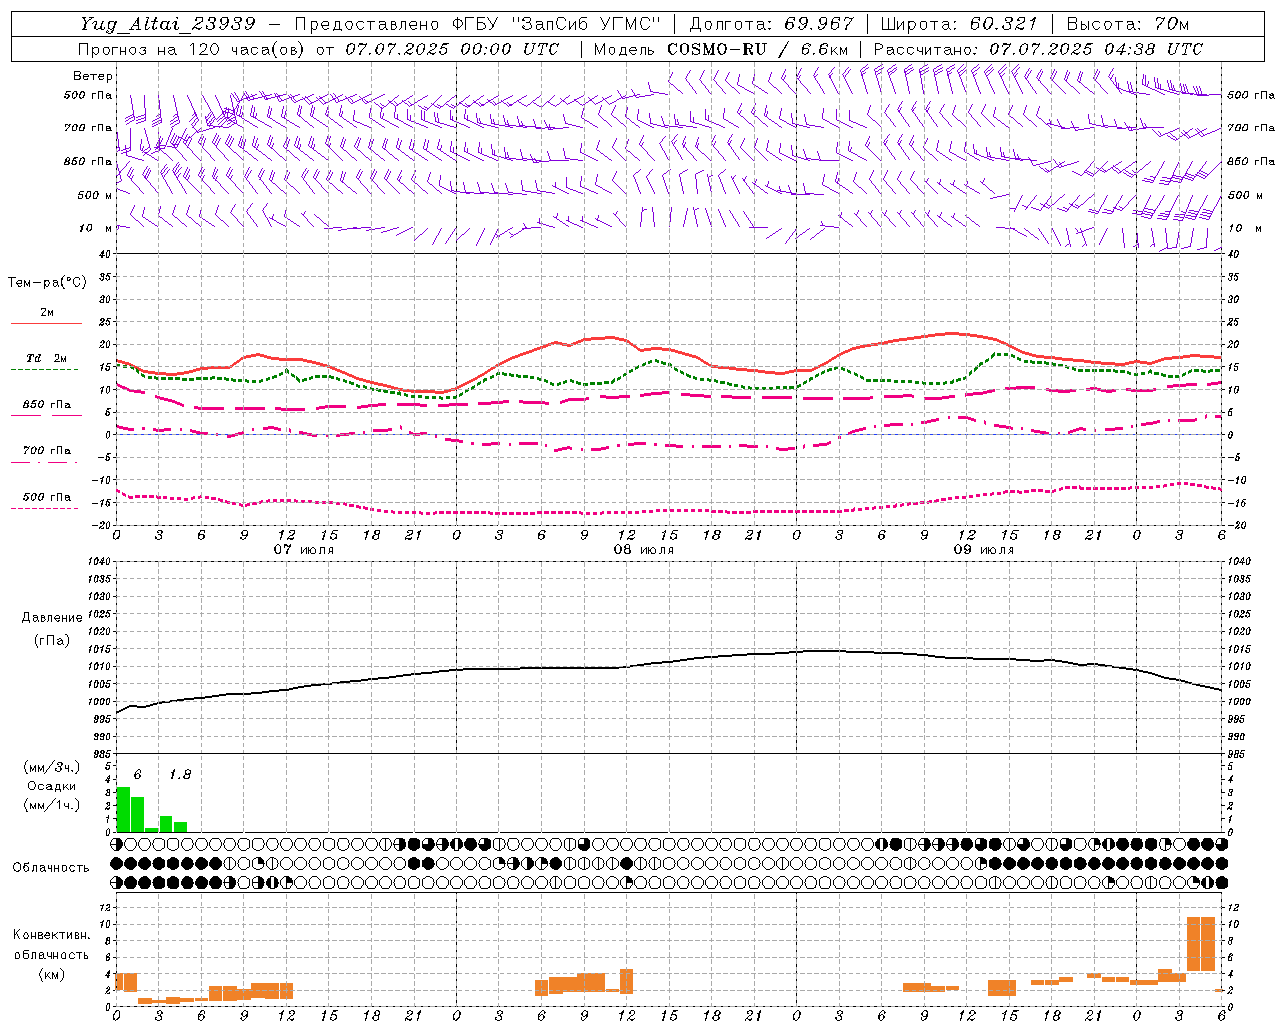Click the Давление pressure label
This screenshot has height=1024, width=1280.
(52, 618)
